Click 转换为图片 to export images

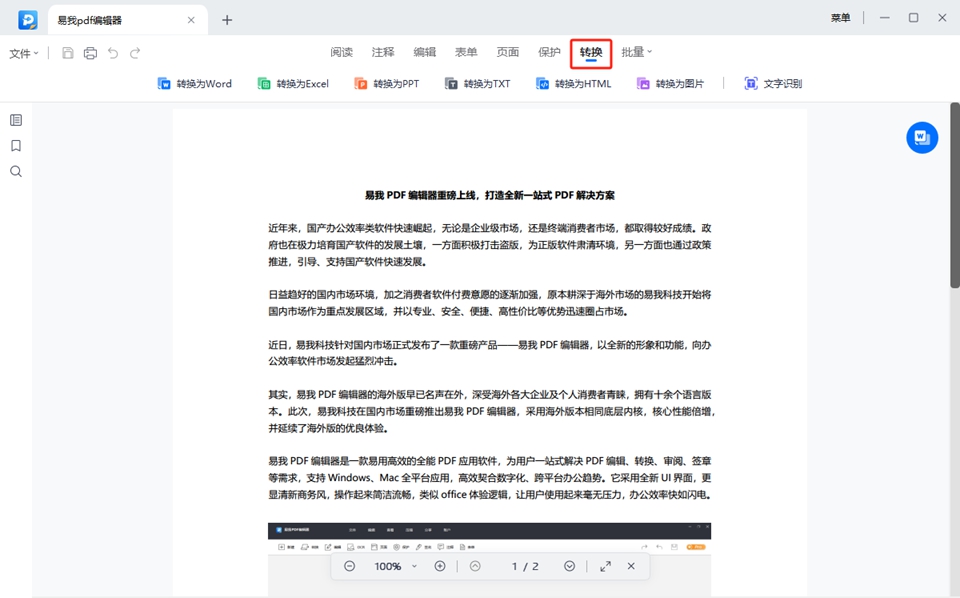click(x=670, y=84)
